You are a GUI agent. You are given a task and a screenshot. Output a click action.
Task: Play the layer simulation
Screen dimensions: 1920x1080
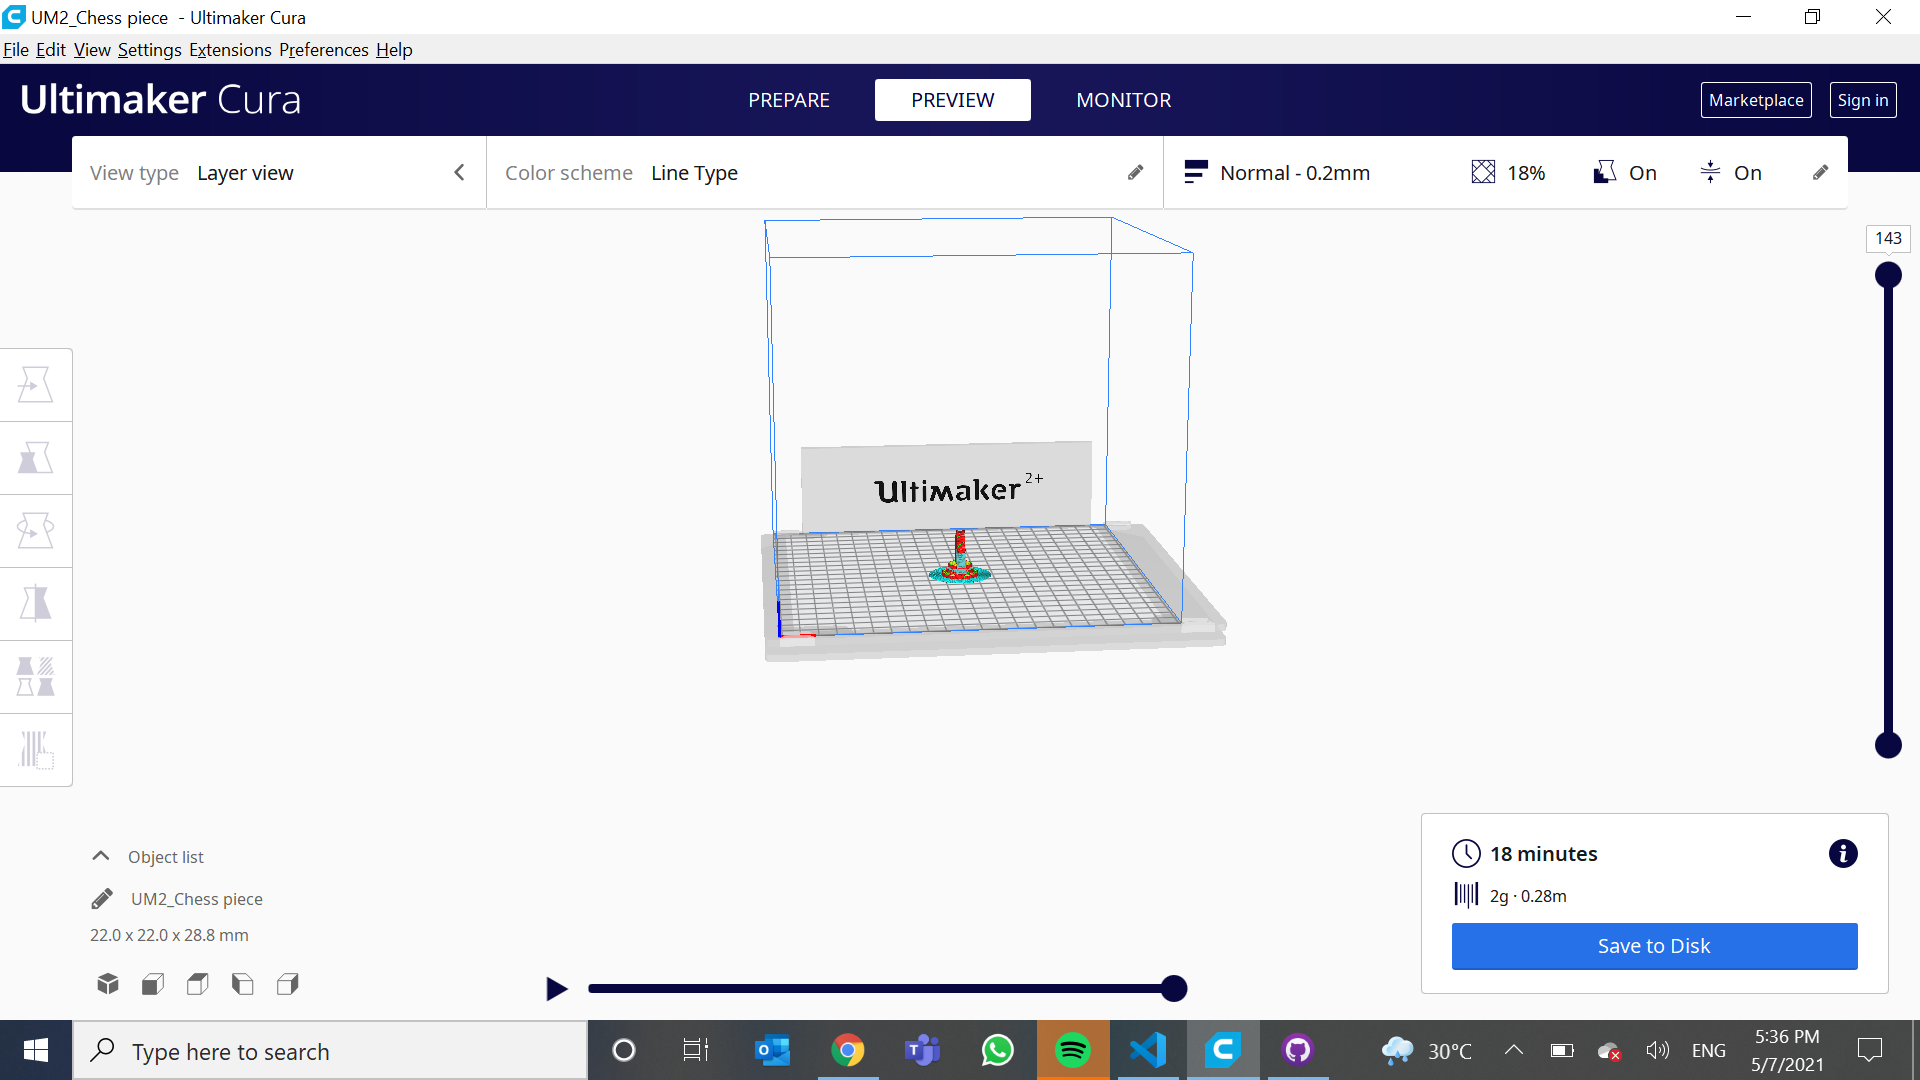pyautogui.click(x=556, y=989)
